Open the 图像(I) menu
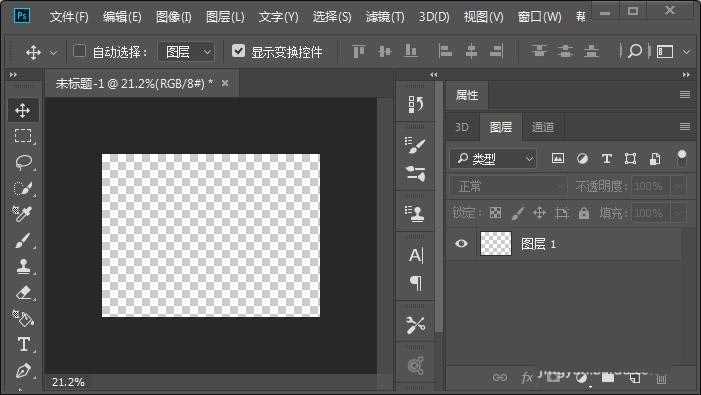Image resolution: width=701 pixels, height=395 pixels. (173, 17)
